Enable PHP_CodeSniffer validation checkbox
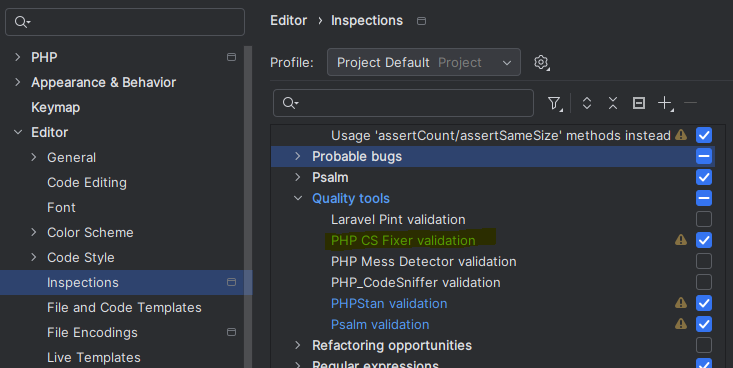Image resolution: width=733 pixels, height=368 pixels. point(704,282)
